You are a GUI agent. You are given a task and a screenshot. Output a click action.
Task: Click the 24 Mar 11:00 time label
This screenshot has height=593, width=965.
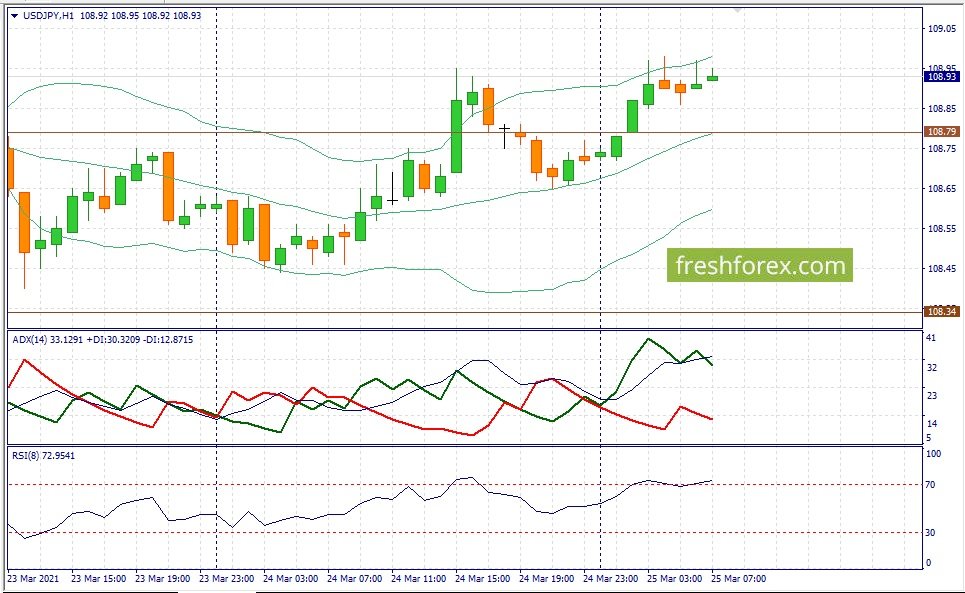click(x=418, y=579)
